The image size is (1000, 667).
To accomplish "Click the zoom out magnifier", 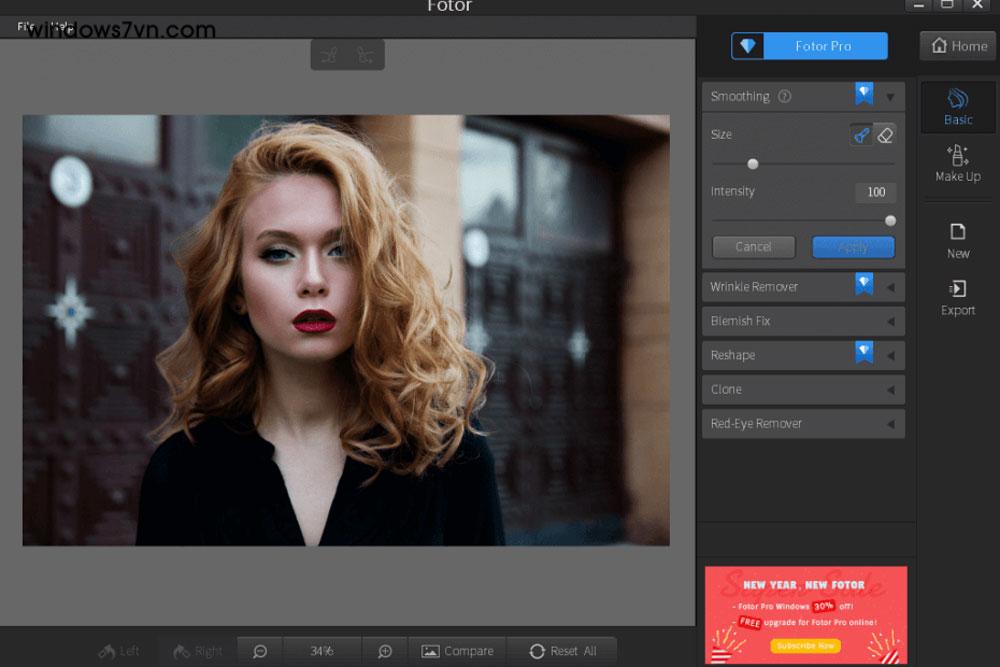I will (x=260, y=651).
